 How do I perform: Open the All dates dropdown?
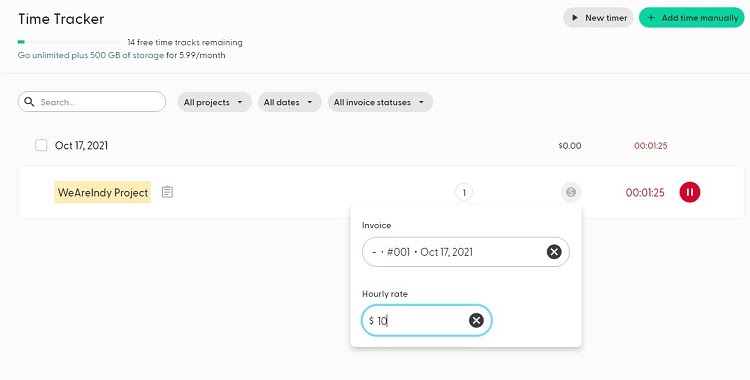[289, 102]
